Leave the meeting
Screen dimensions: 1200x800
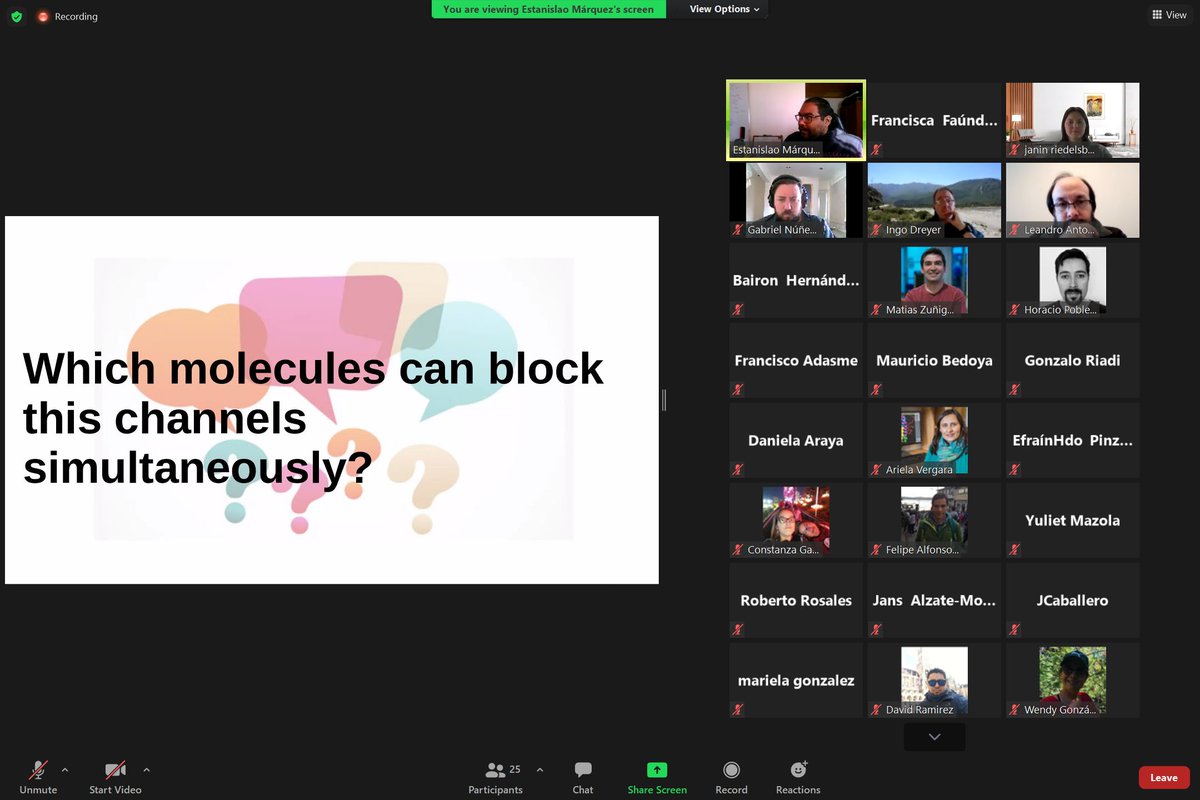(1164, 777)
